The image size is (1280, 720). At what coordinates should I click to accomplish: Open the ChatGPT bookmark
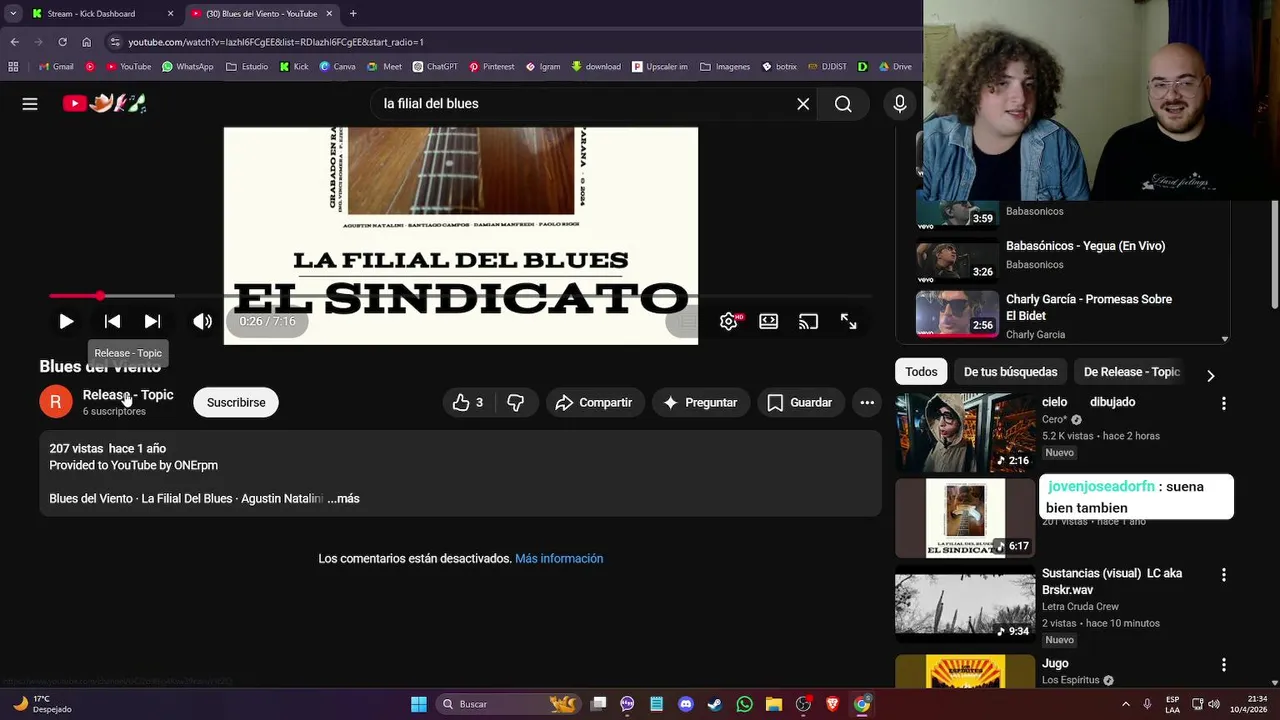pos(434,67)
